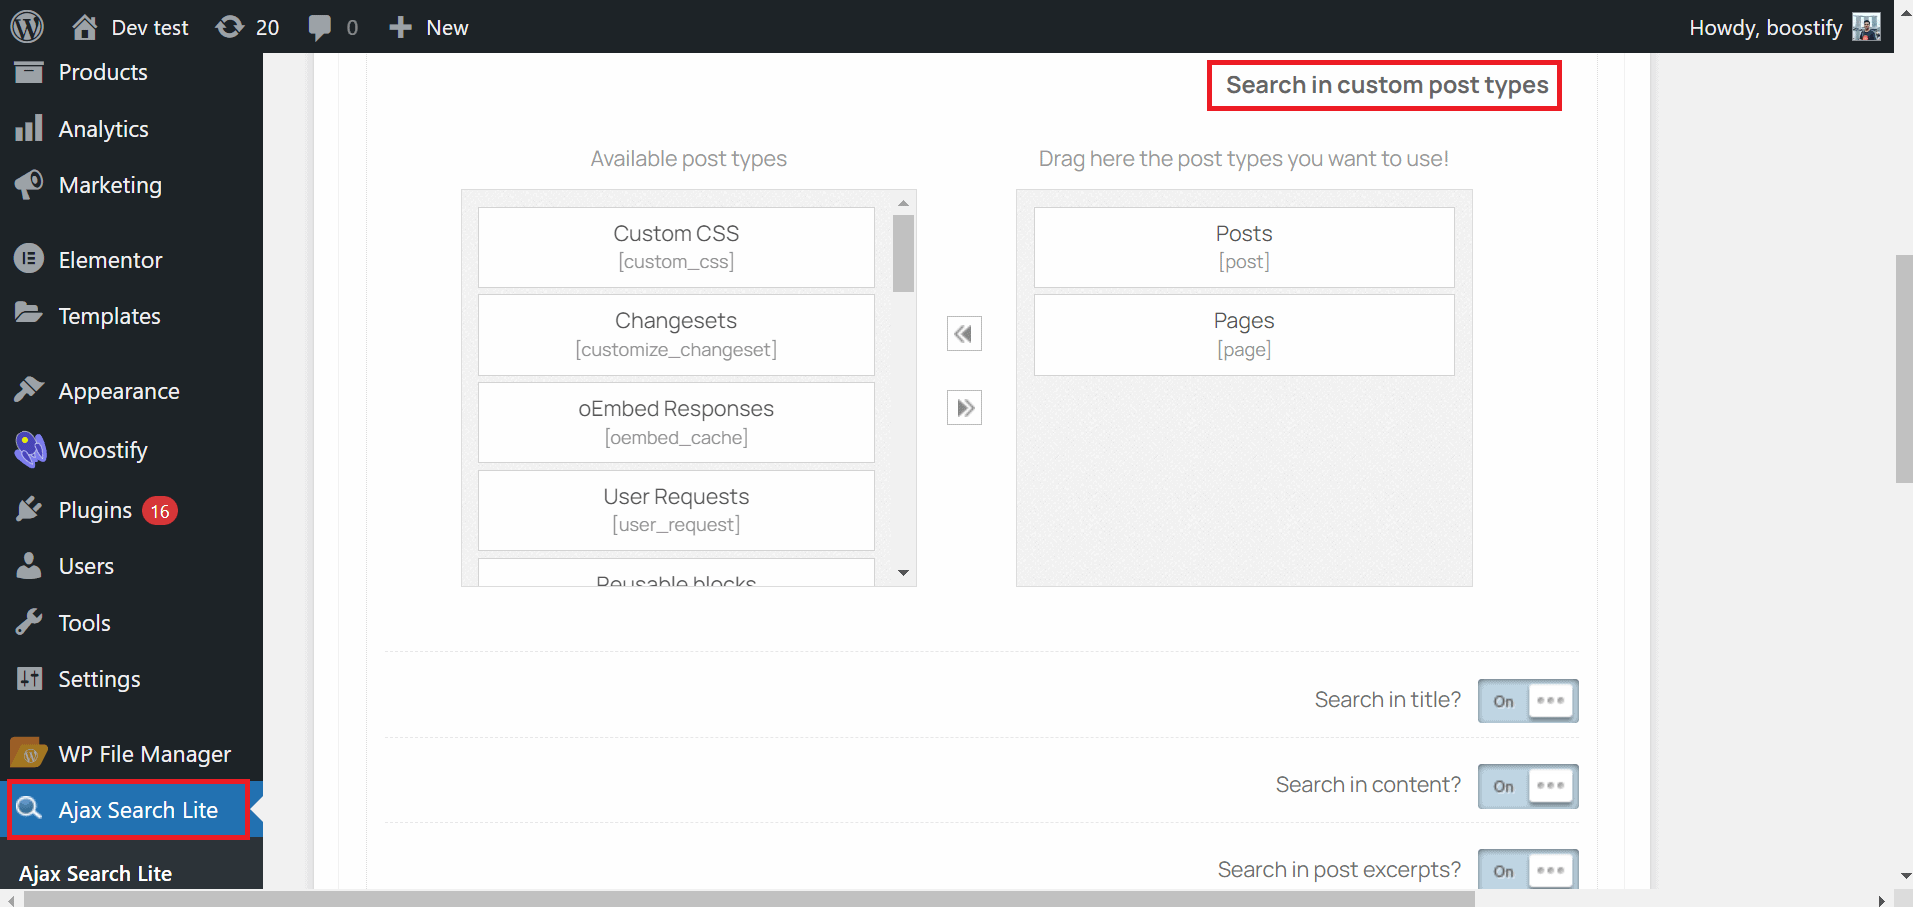
Task: Toggle Search in post excerpts switch
Action: tap(1528, 869)
